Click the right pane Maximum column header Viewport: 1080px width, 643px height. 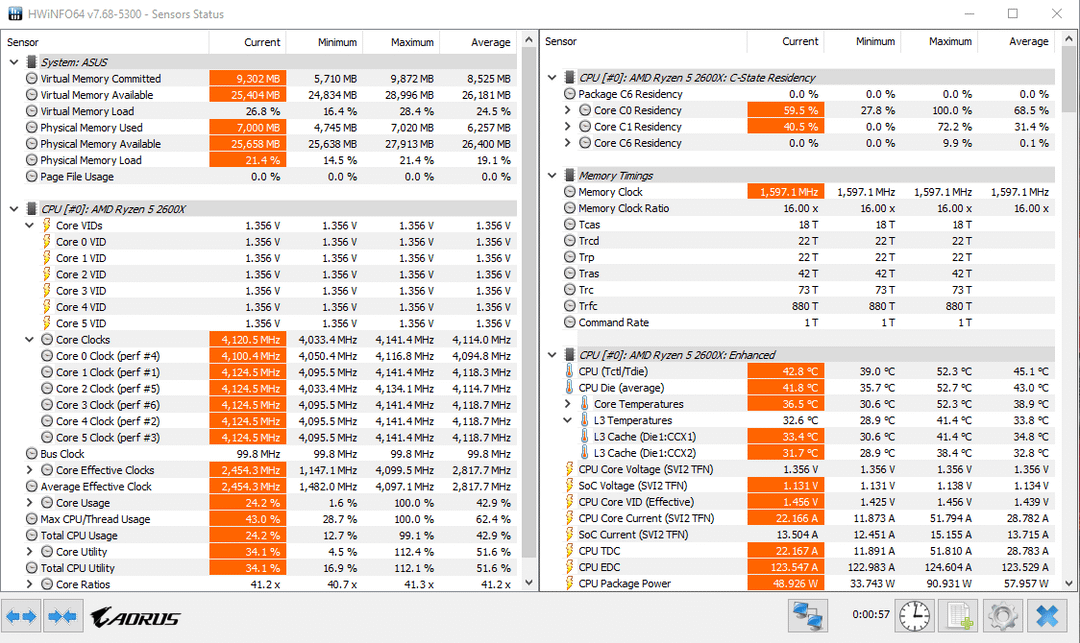coord(939,41)
